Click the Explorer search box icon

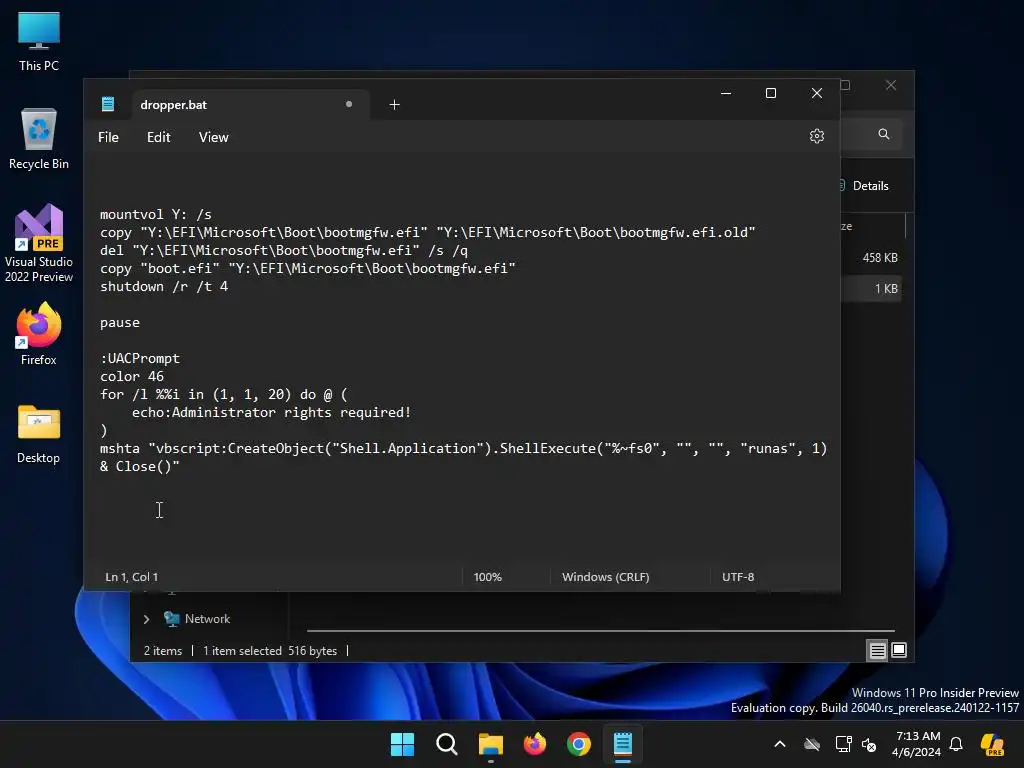[x=884, y=134]
